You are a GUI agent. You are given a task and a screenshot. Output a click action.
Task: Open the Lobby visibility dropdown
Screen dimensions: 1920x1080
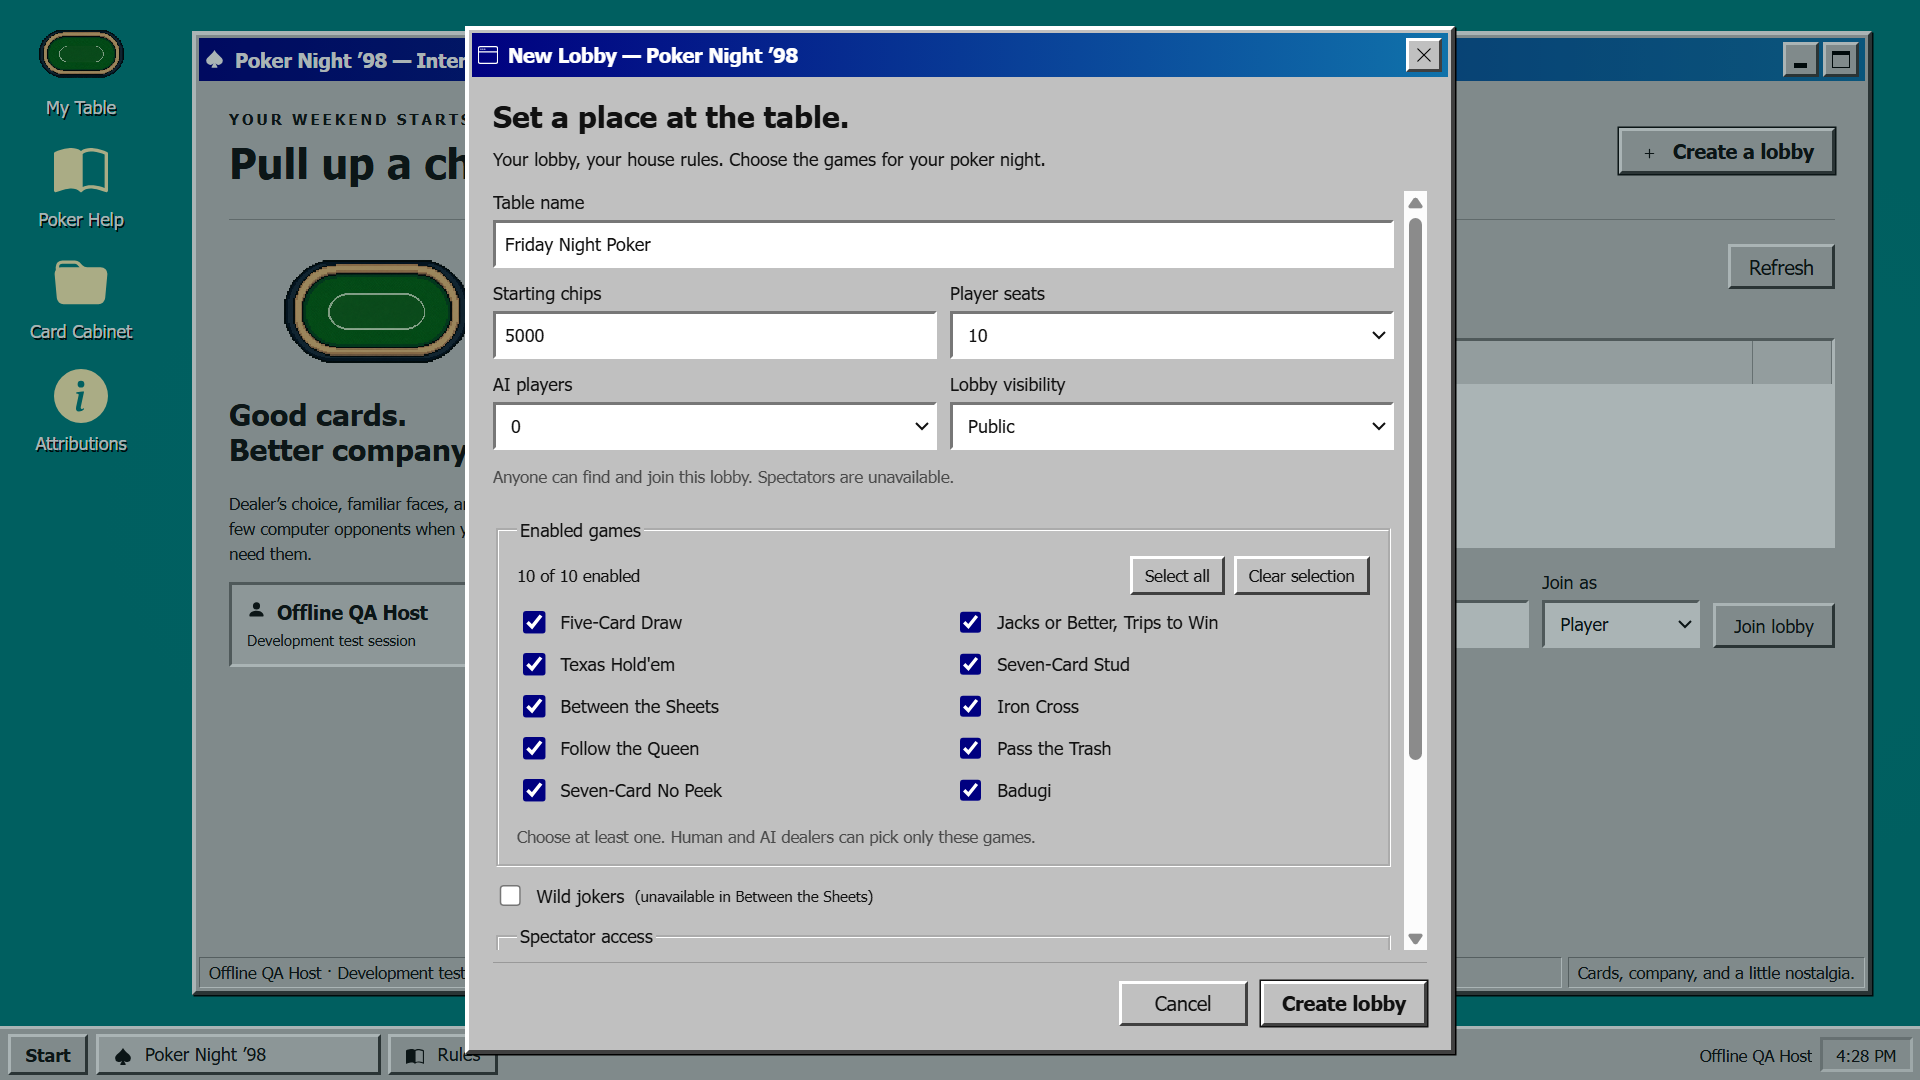point(1171,427)
